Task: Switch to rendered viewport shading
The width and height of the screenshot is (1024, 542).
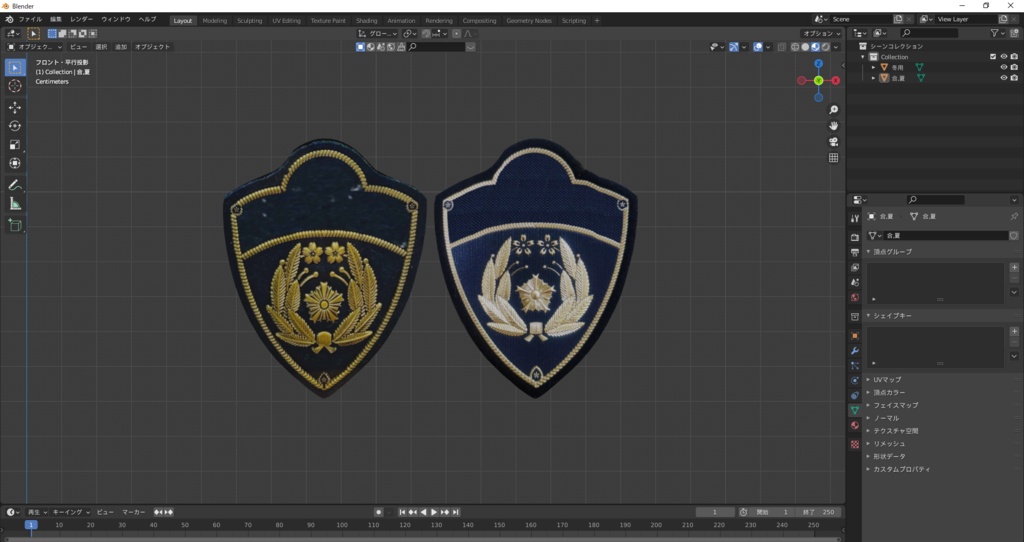Action: pos(826,47)
